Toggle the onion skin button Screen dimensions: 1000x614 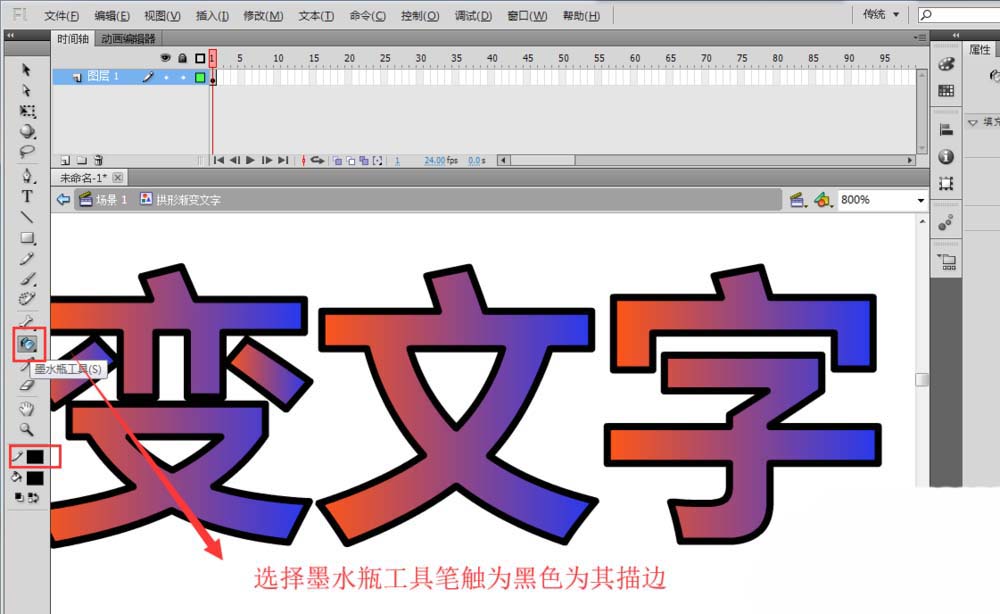pos(337,161)
